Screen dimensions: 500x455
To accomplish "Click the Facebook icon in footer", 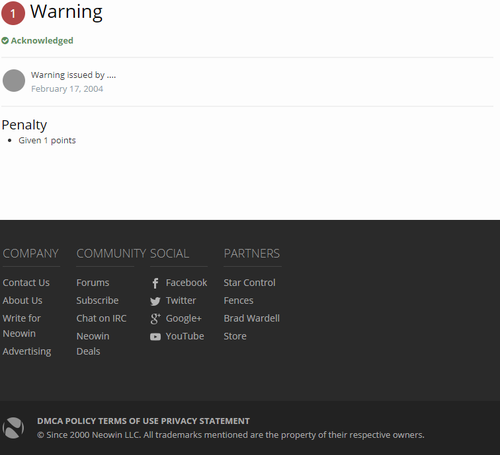I will (155, 283).
